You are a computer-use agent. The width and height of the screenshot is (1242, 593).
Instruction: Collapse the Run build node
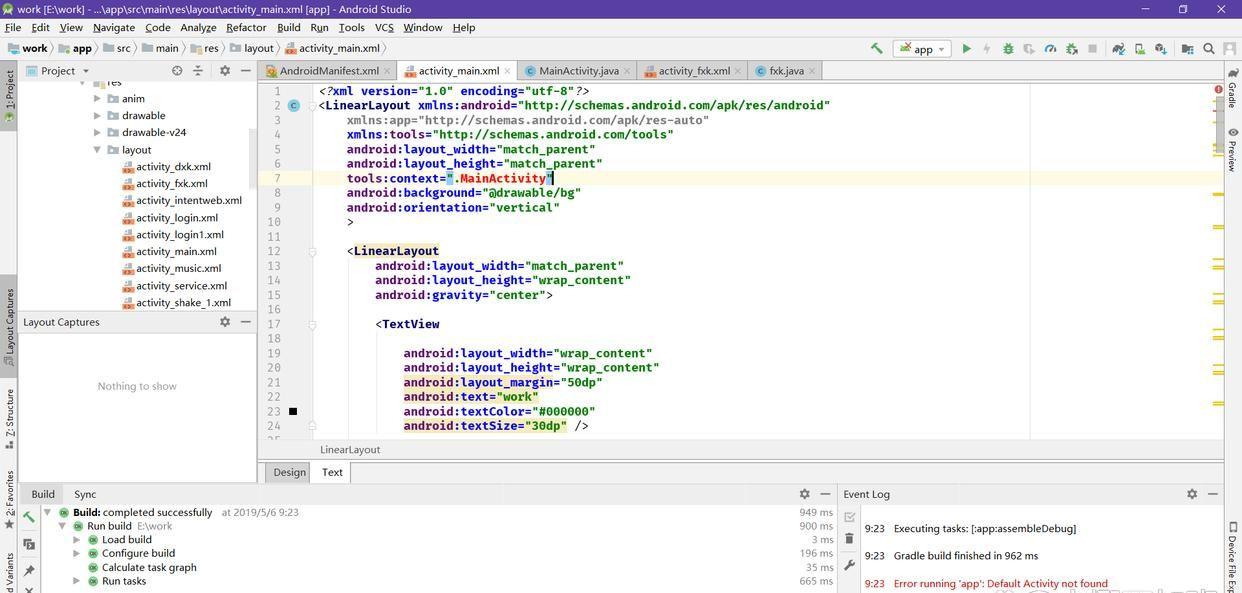(x=62, y=526)
